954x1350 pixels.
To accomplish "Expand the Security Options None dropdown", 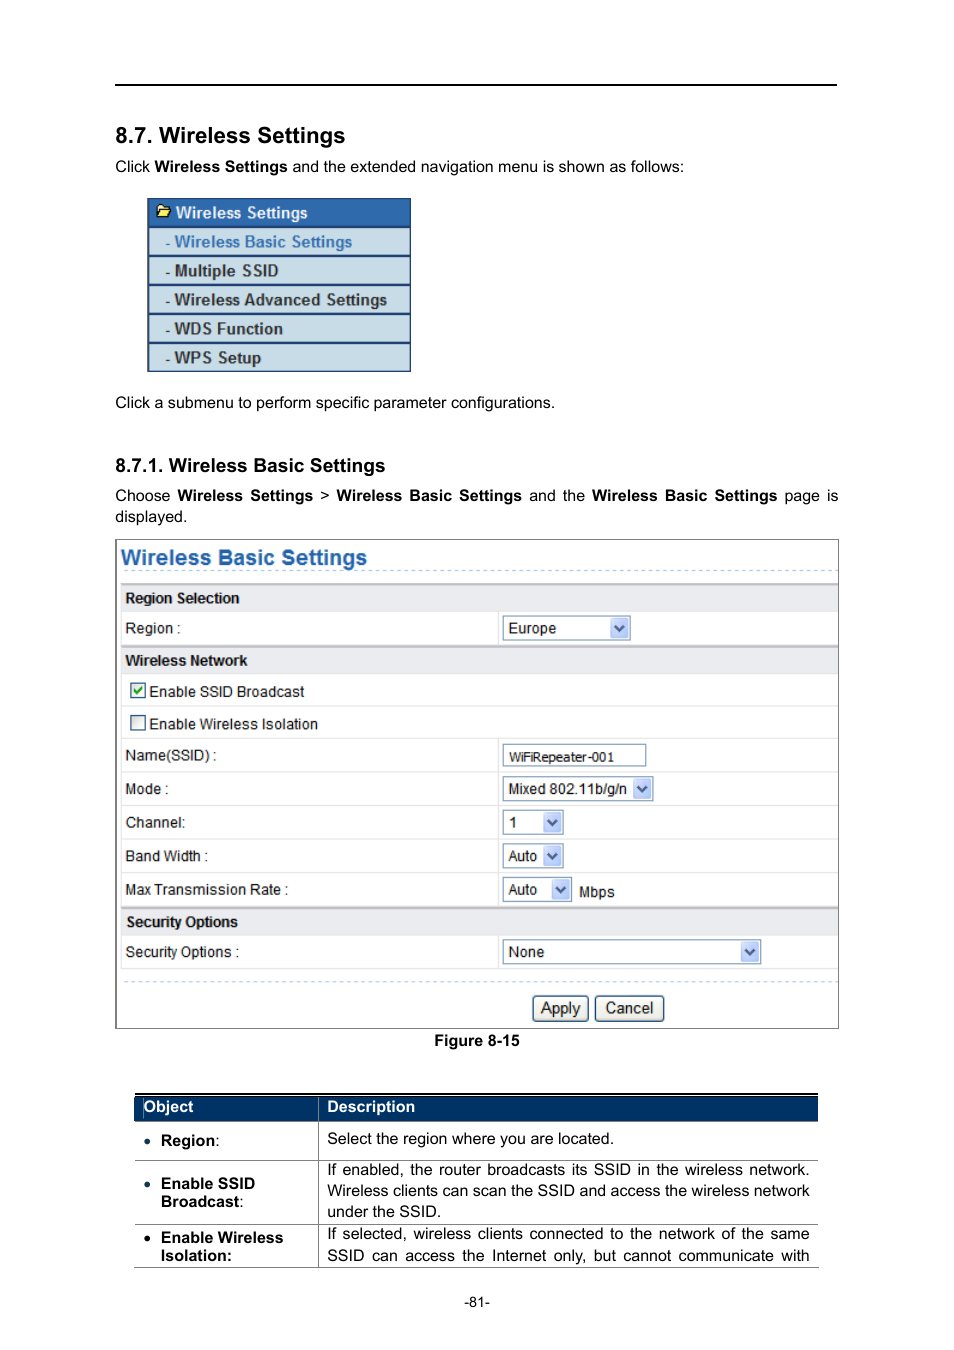I will (631, 952).
